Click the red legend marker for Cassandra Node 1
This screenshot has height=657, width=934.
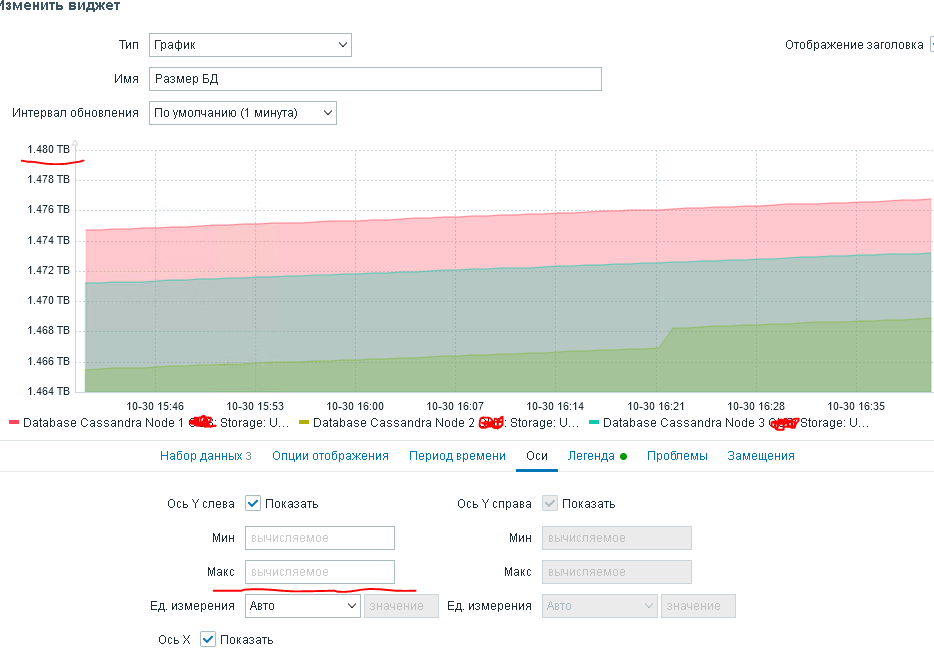14,424
